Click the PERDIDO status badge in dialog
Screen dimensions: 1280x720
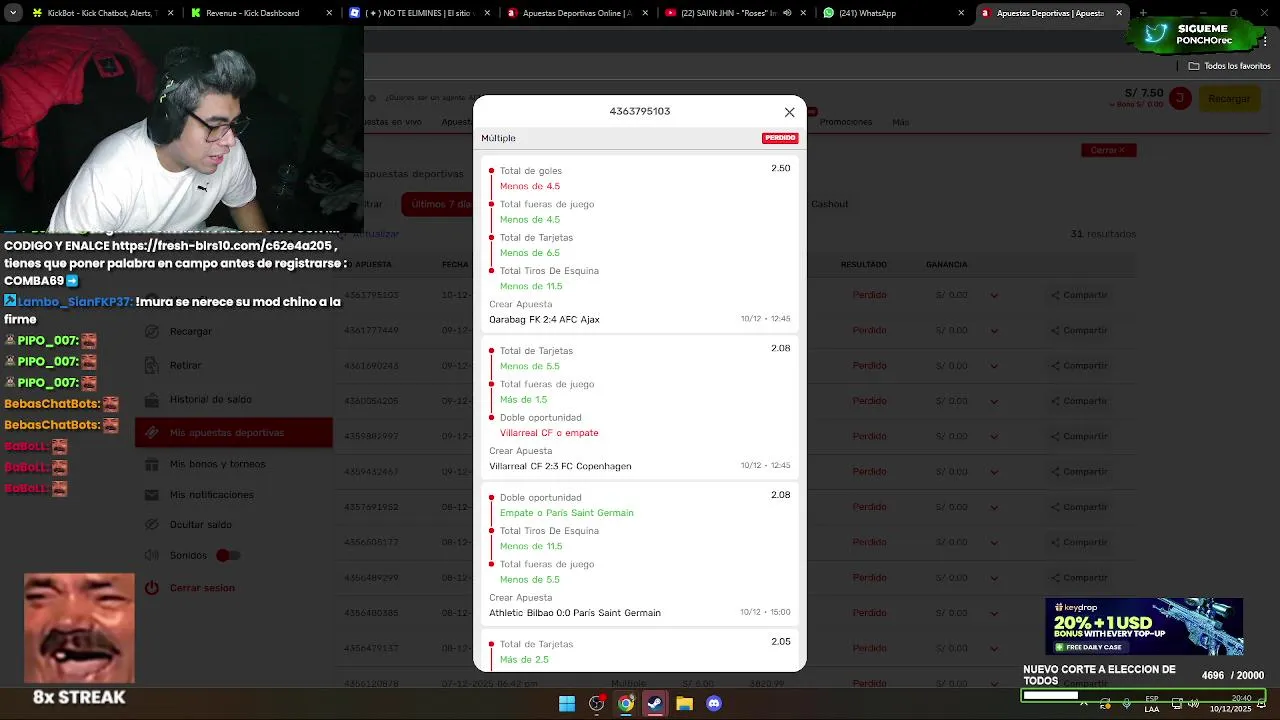click(780, 138)
